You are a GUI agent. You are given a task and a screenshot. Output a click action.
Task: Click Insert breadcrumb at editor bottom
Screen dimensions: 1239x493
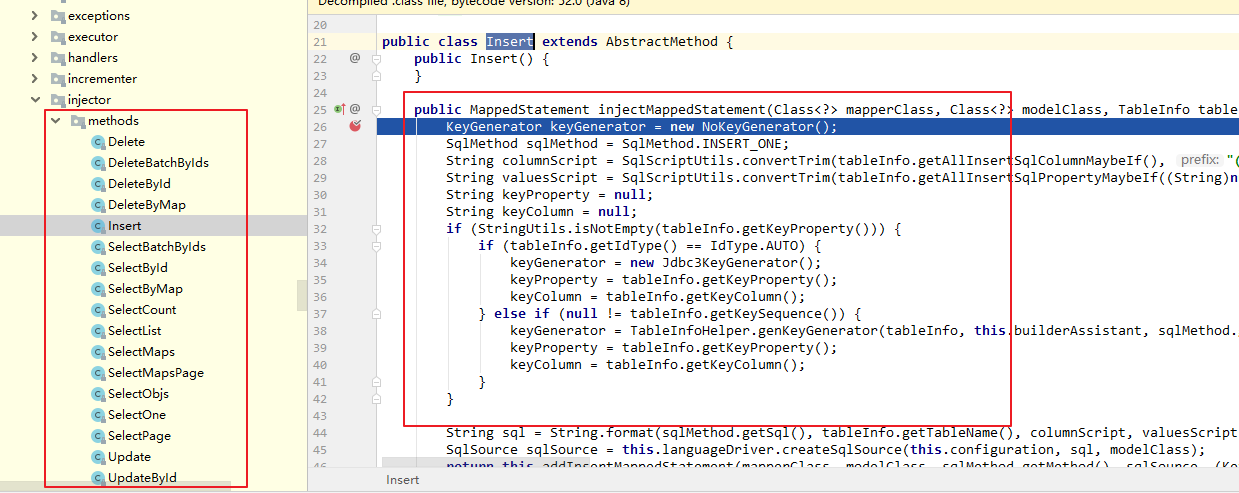tap(404, 481)
